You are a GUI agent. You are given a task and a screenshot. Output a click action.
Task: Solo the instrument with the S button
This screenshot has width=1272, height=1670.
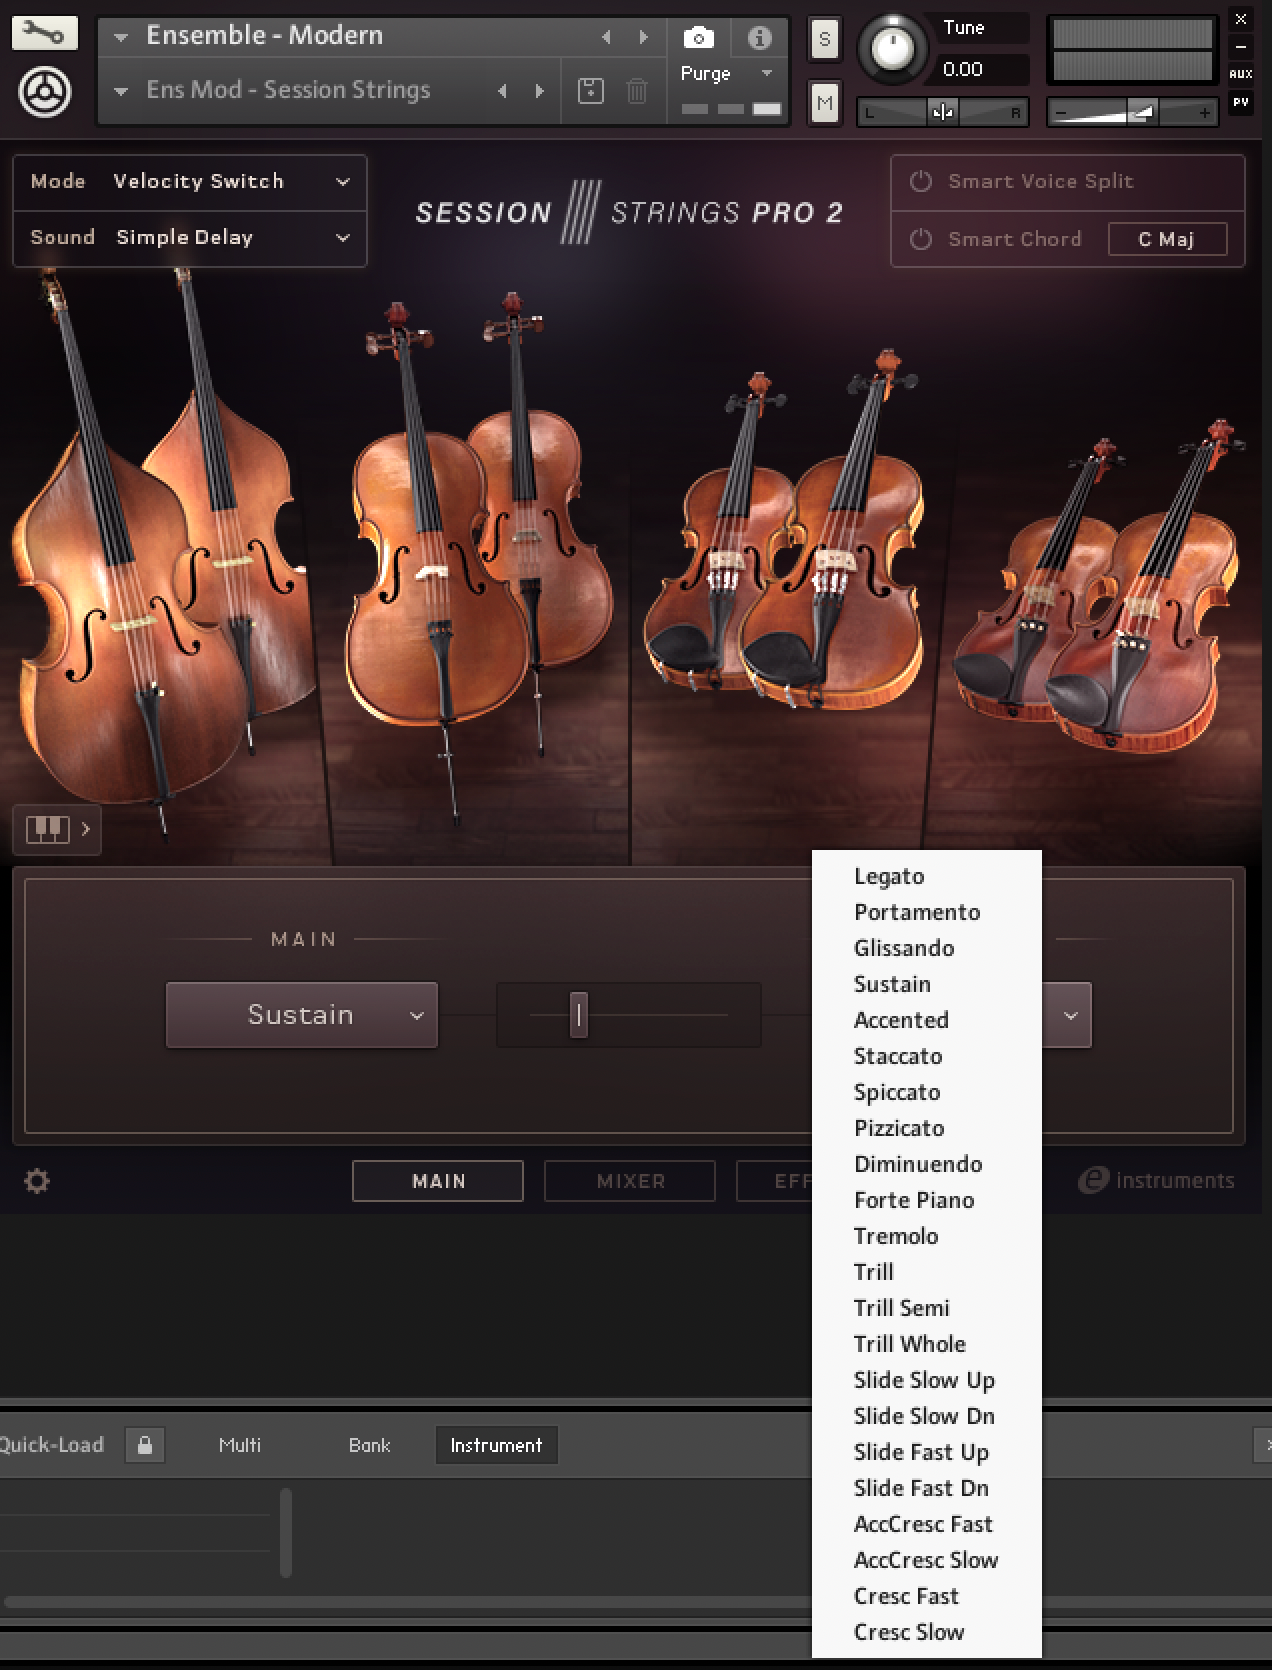point(824,39)
